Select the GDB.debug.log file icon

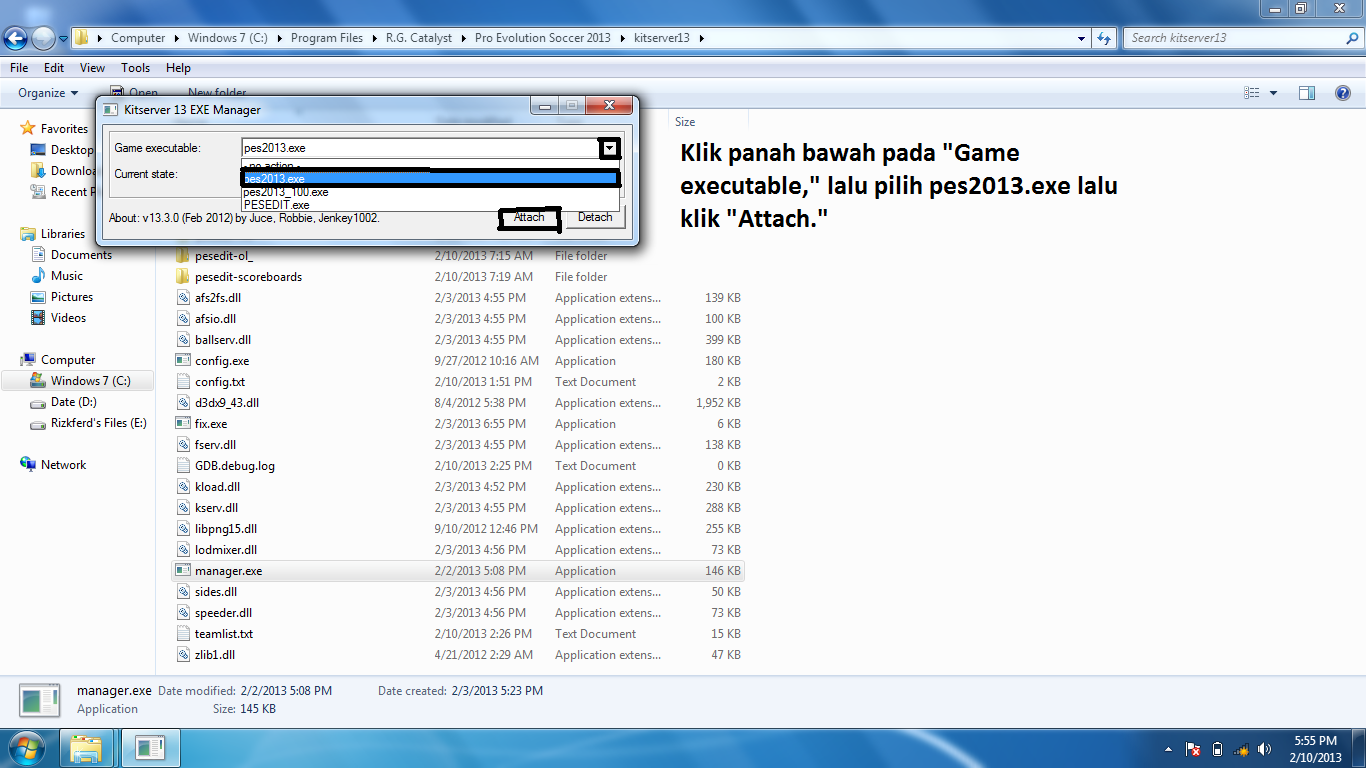point(183,466)
